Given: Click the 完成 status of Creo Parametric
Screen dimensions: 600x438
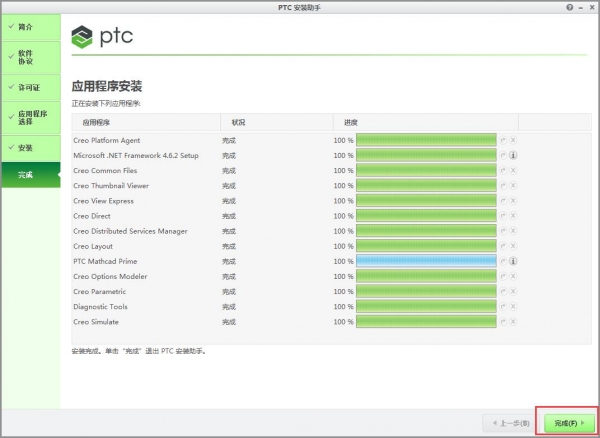Looking at the screenshot, I should point(229,291).
